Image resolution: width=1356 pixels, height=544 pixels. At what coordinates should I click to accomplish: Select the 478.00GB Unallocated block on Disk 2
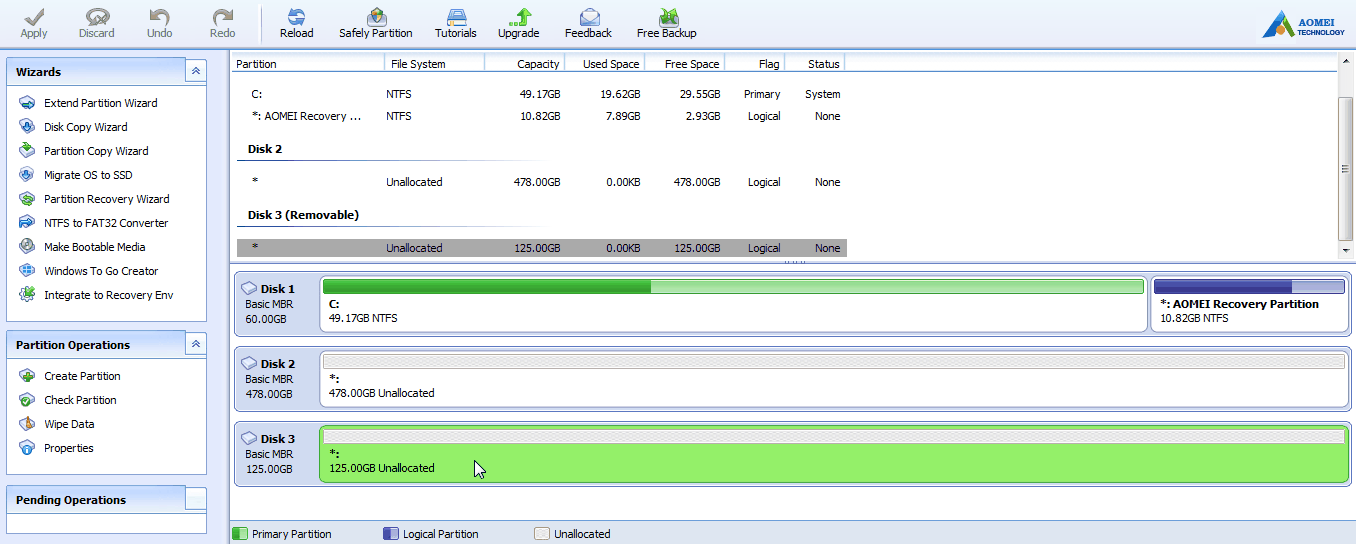click(x=834, y=378)
